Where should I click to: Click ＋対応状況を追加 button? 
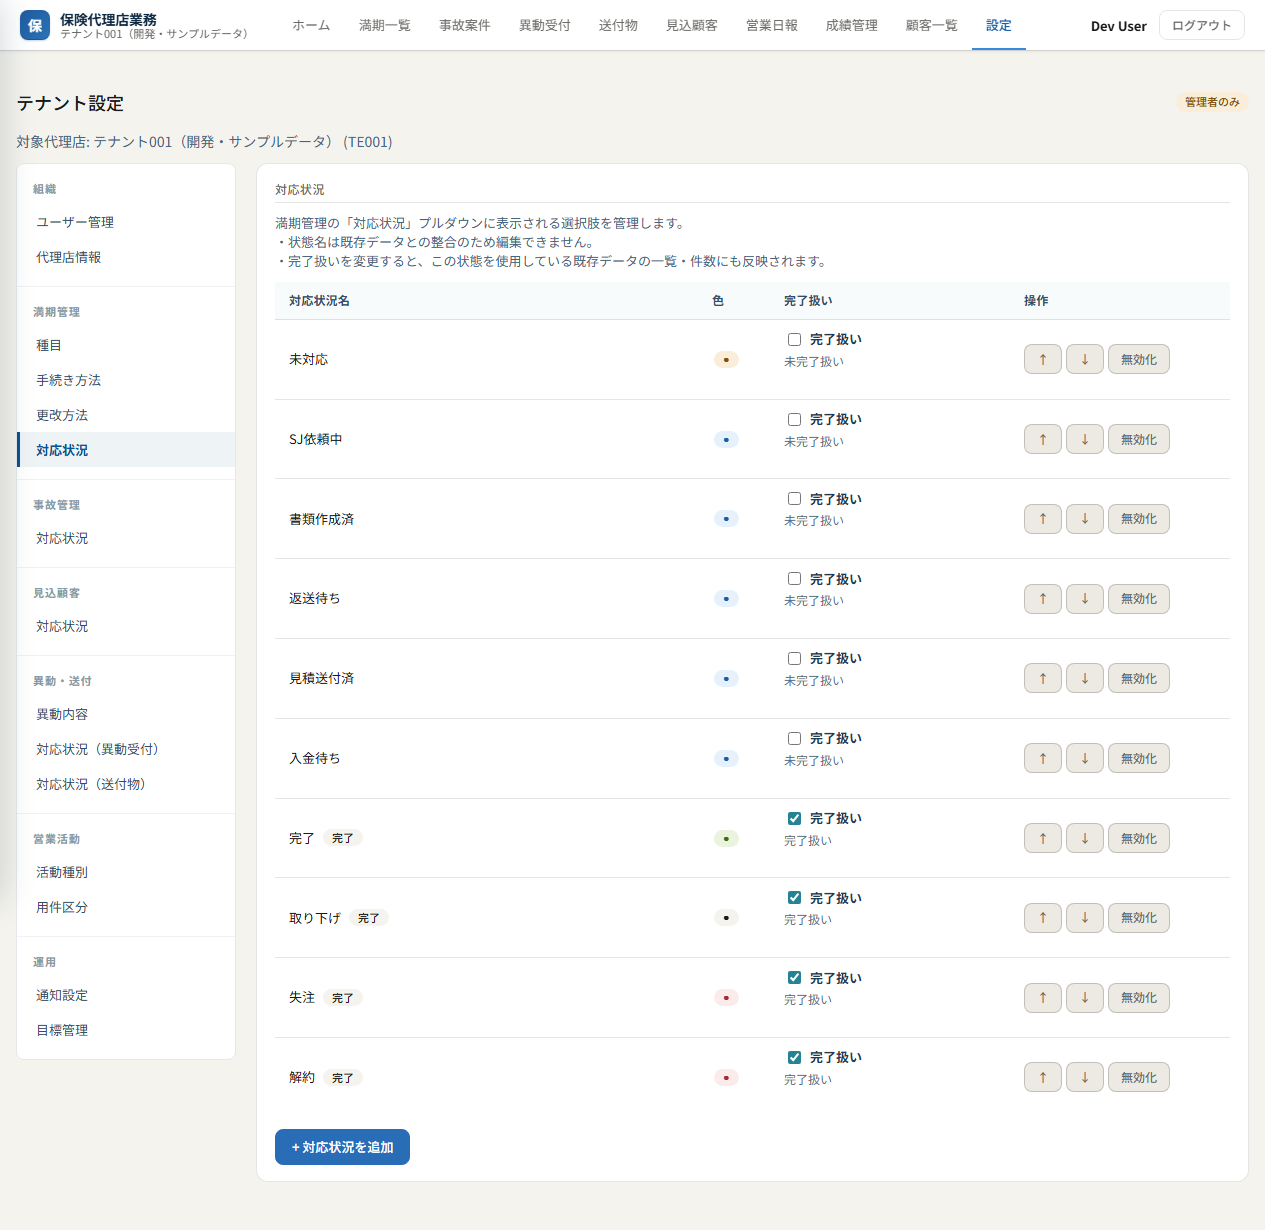(342, 1147)
